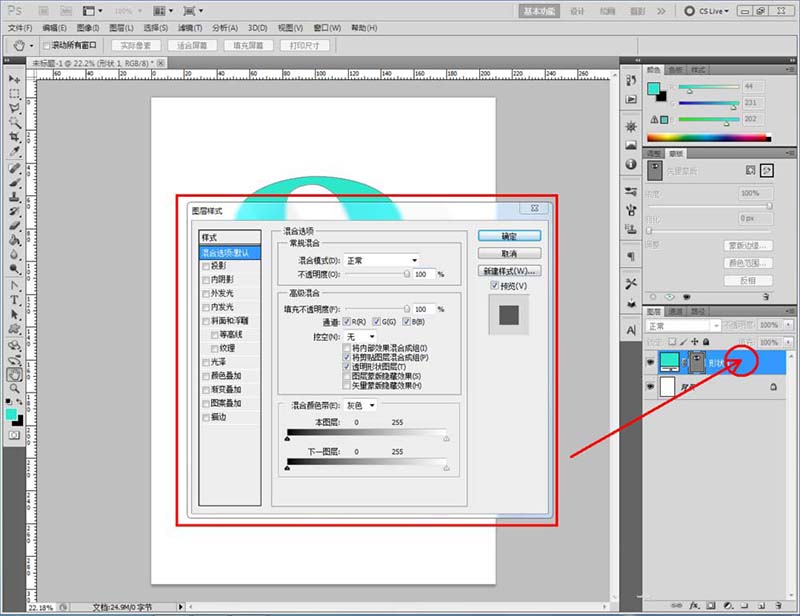Viewport: 800px width, 616px height.
Task: Open the Character panel icon in dock
Action: pos(631,330)
